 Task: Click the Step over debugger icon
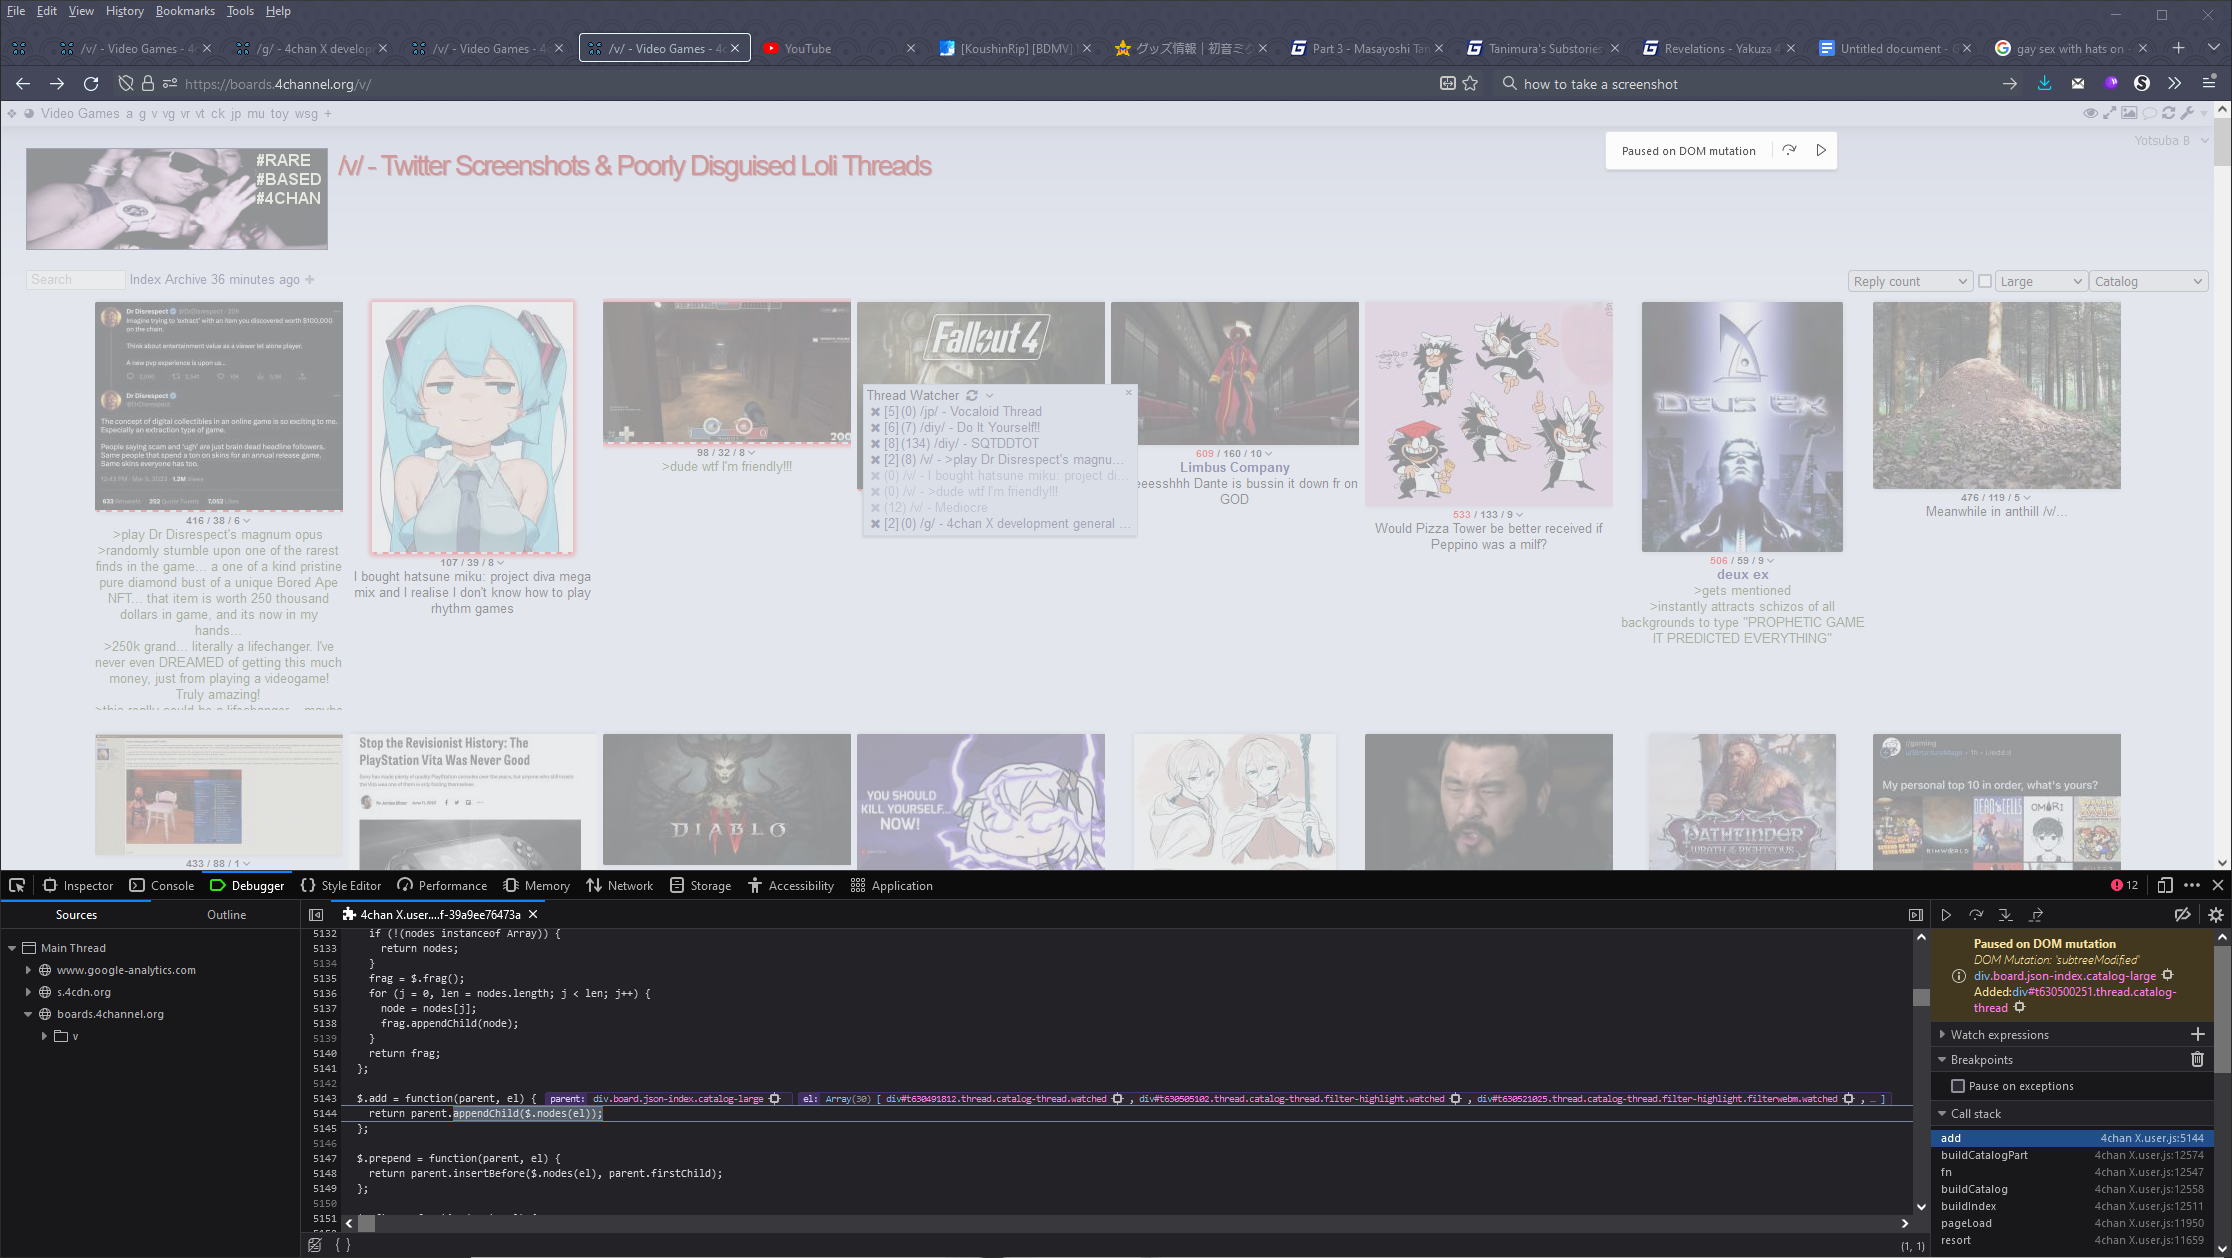coord(1976,914)
